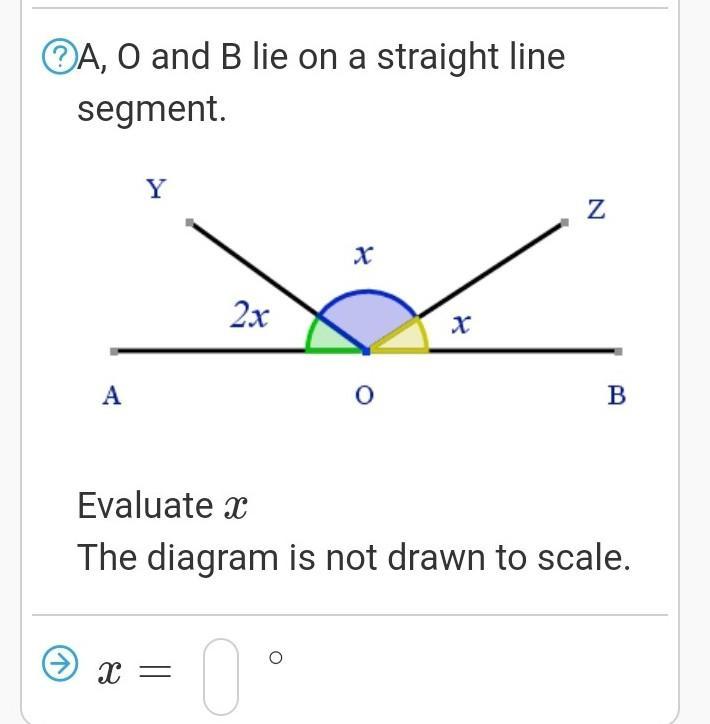Click the x label beside yellow sector

(x=460, y=324)
